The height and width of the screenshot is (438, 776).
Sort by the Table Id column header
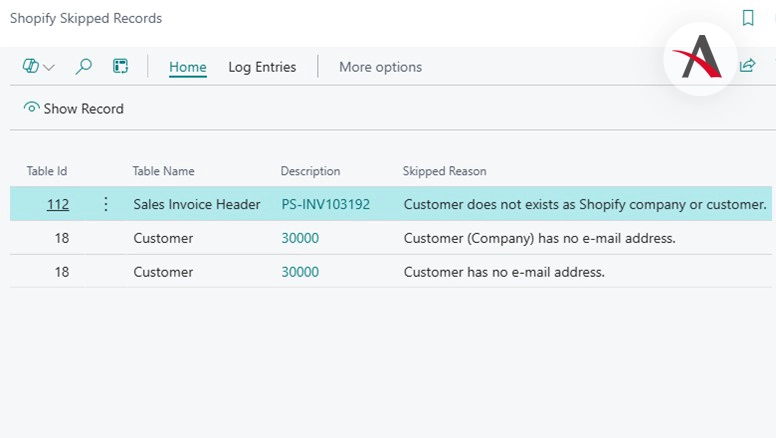(47, 171)
